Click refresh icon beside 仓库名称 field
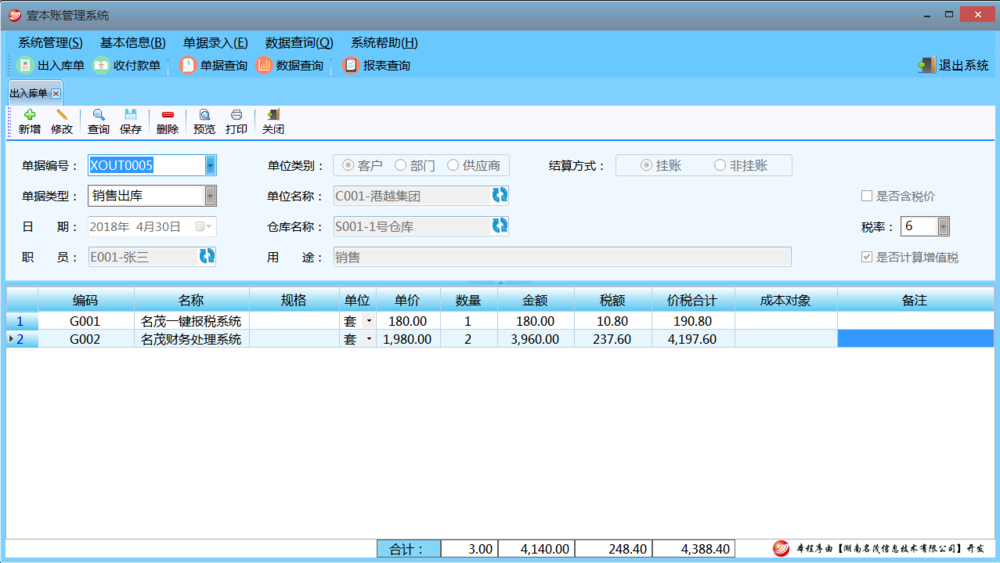1000x563 pixels. point(499,226)
